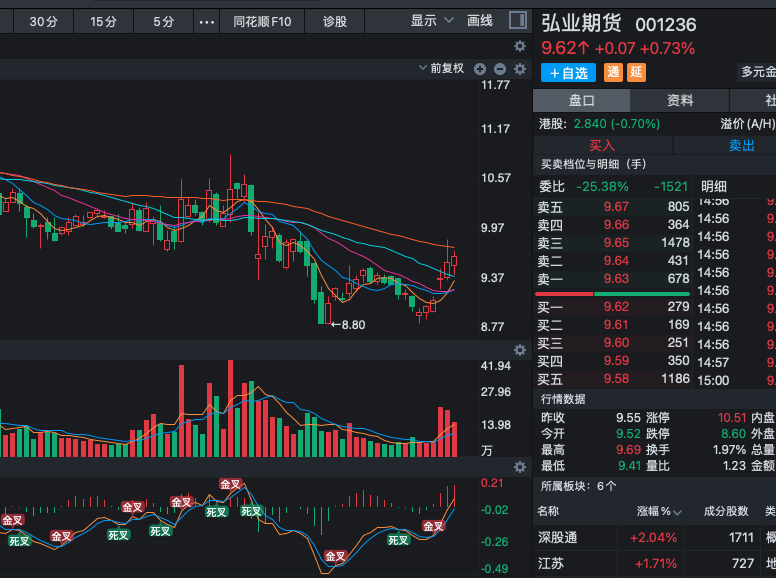The image size is (776, 578).
Task: Switch to the 30分 period
Action: pos(44,22)
